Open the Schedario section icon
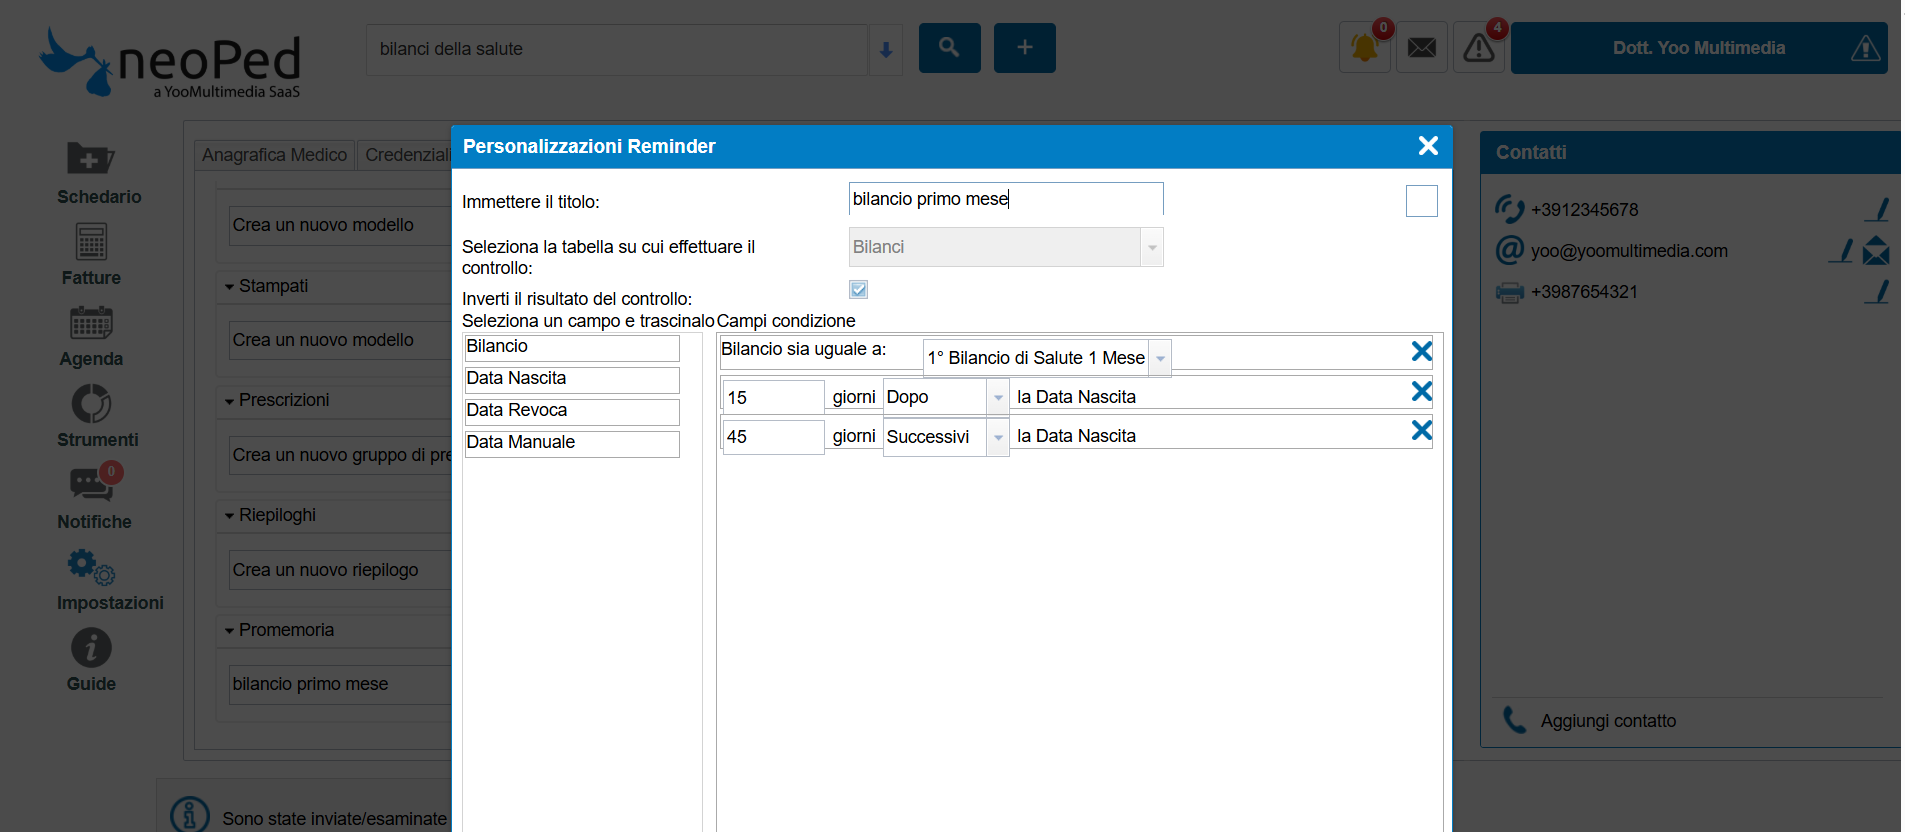 pyautogui.click(x=91, y=158)
